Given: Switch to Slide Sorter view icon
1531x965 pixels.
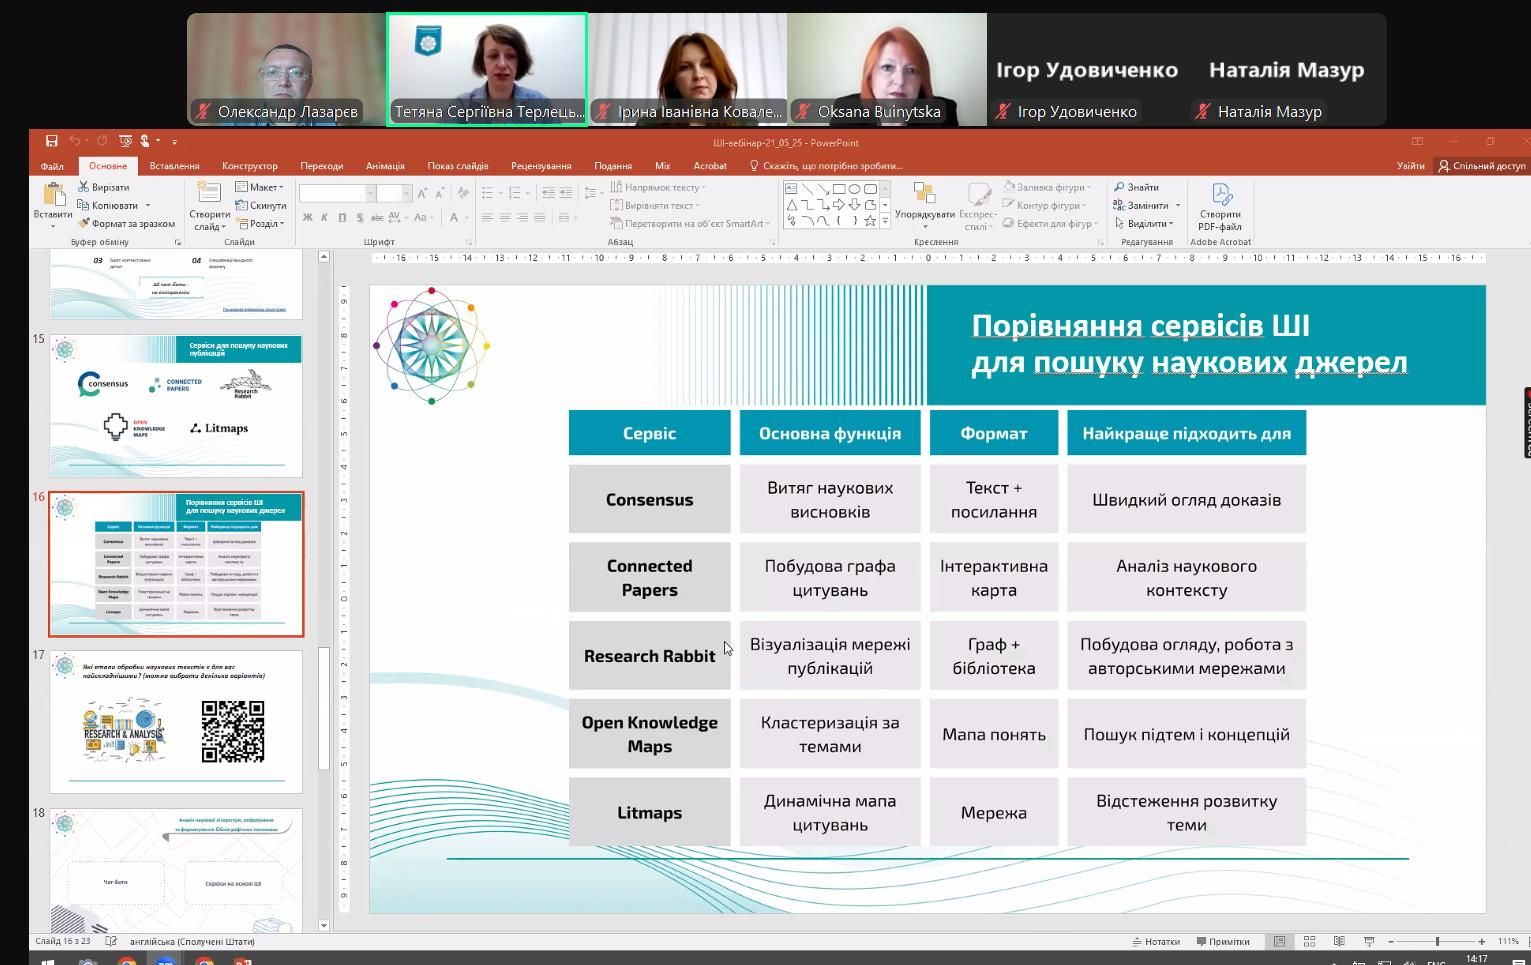Looking at the screenshot, I should [1309, 941].
